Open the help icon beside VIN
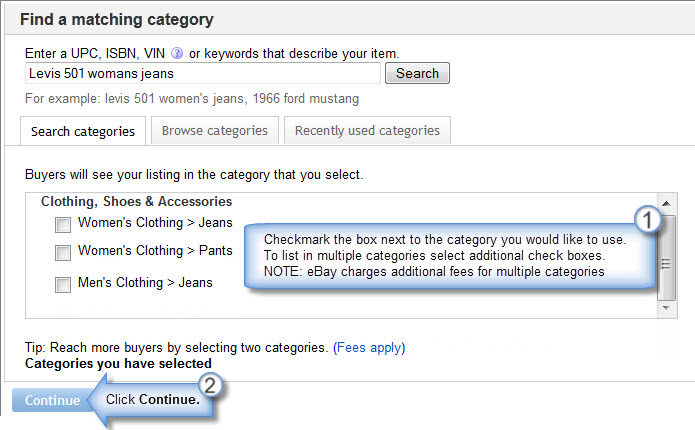 (x=177, y=53)
